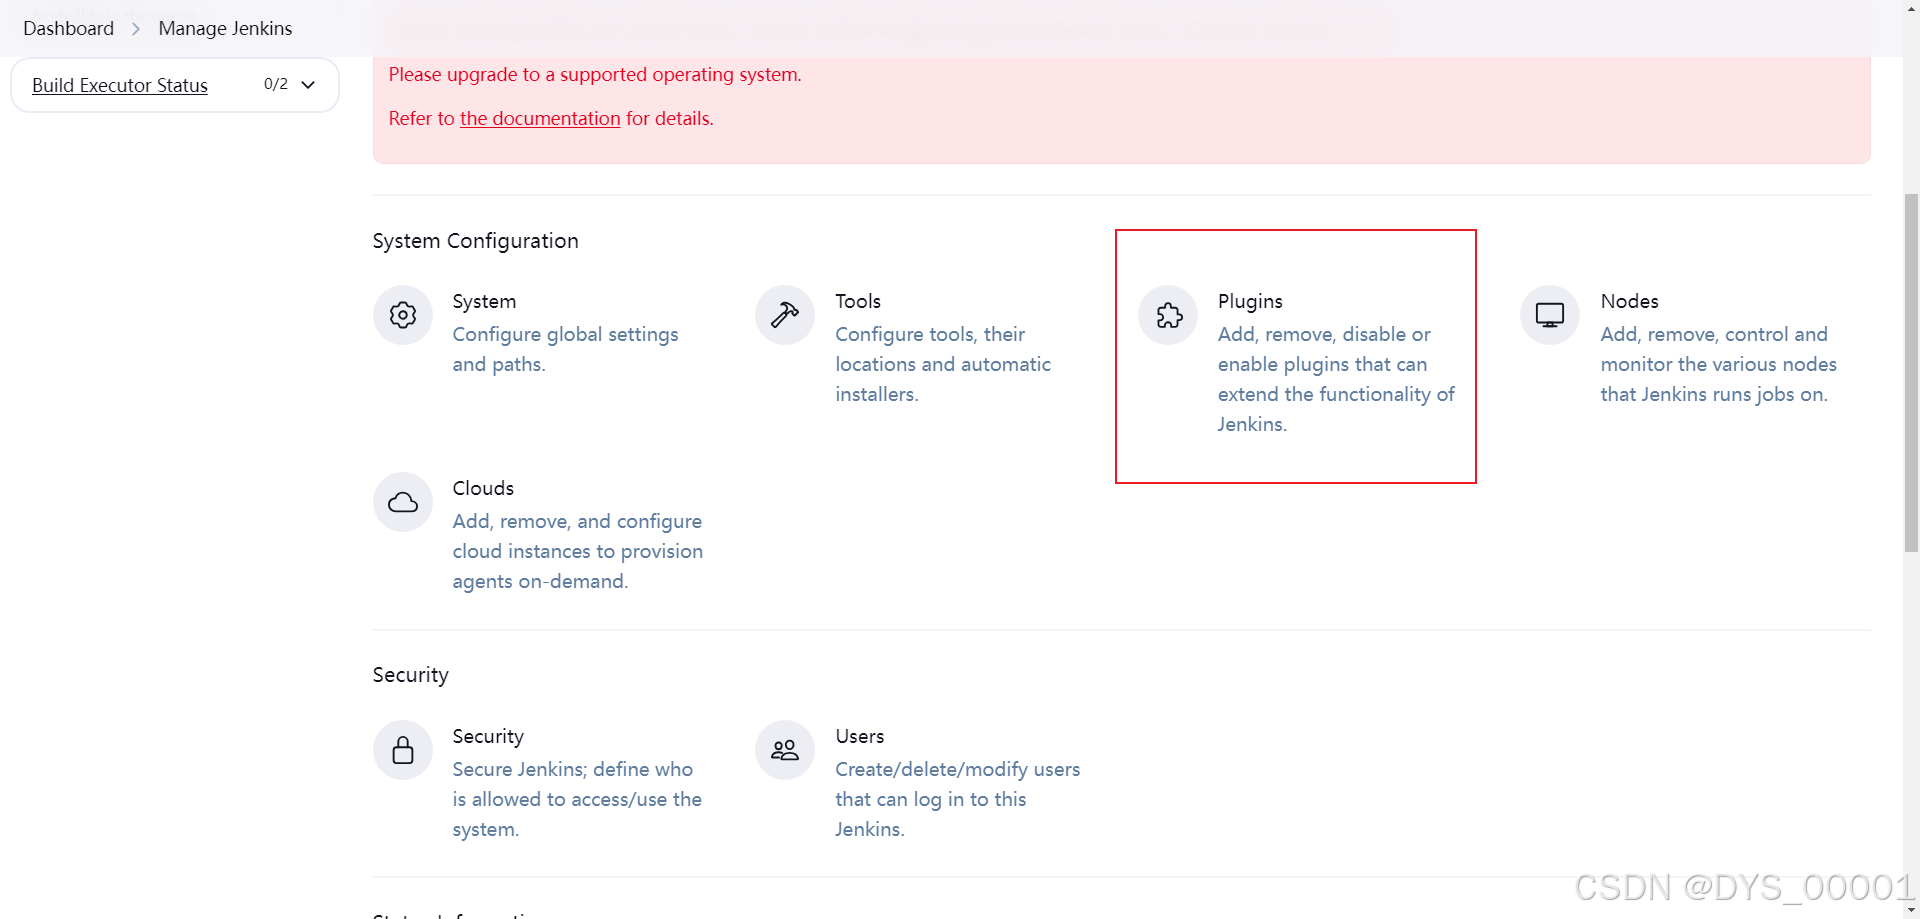Open Manage Jenkins breadcrumb item
1920x919 pixels.
click(225, 28)
